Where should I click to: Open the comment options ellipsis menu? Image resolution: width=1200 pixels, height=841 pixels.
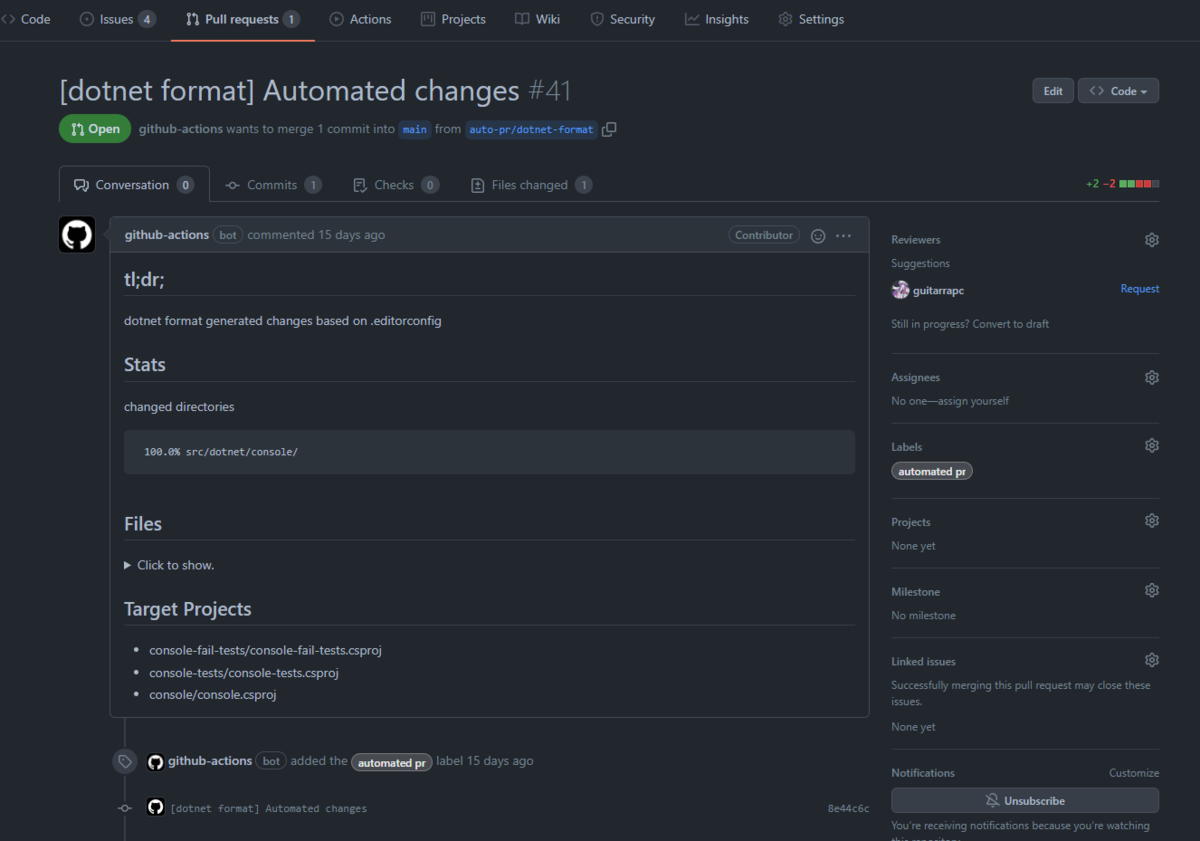(x=843, y=236)
